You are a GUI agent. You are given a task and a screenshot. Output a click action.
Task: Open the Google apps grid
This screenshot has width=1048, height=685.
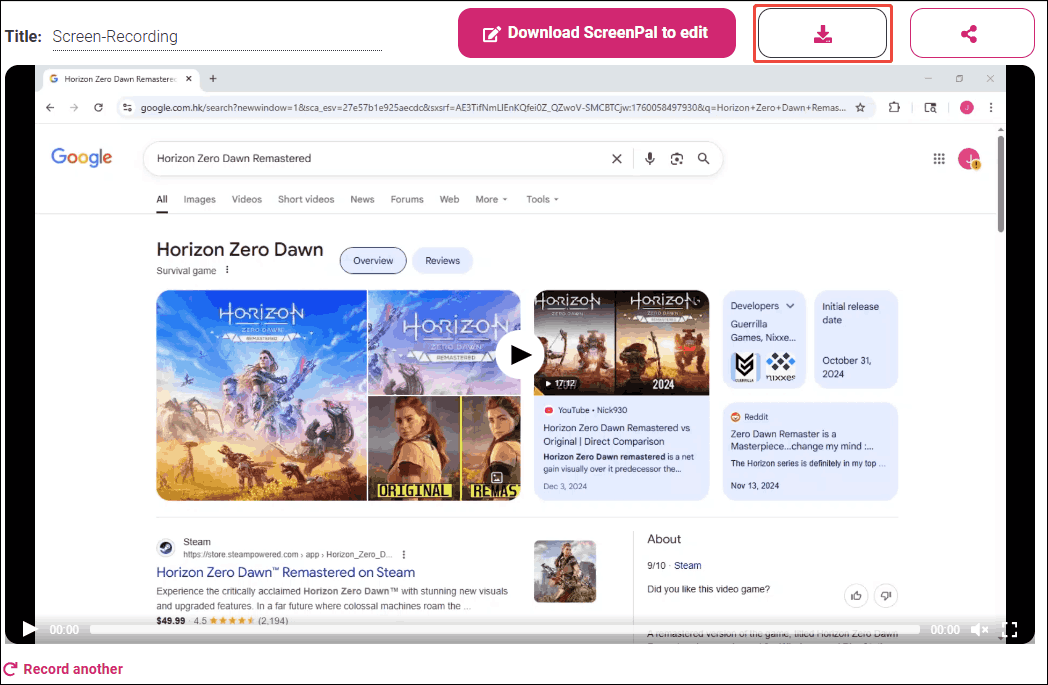coord(939,158)
